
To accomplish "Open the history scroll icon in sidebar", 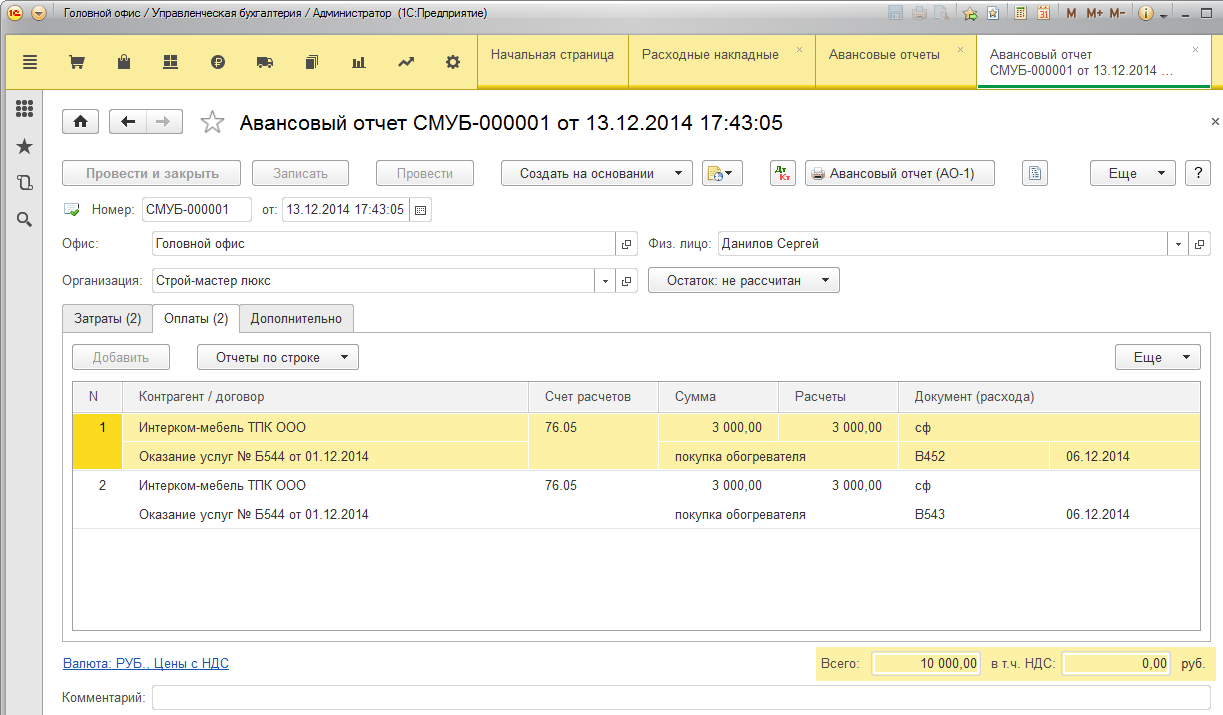I will 25,182.
